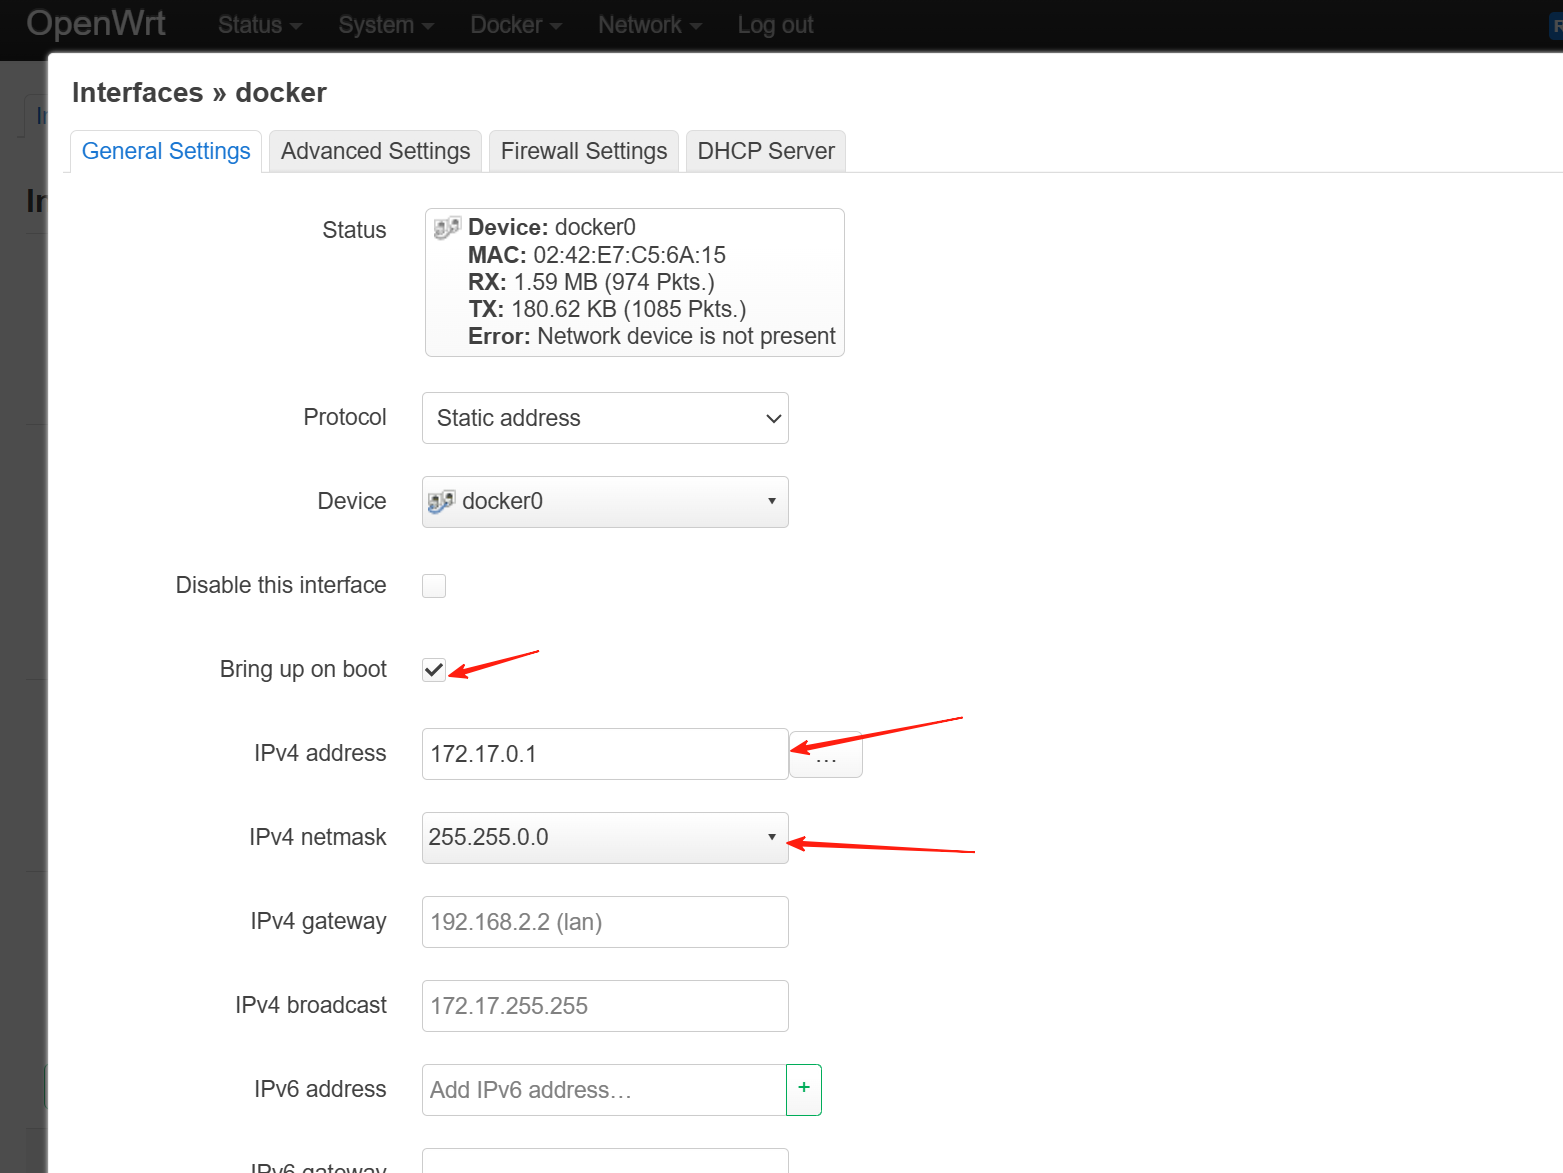1563x1173 pixels.
Task: Select the General Settings tab
Action: tap(166, 151)
